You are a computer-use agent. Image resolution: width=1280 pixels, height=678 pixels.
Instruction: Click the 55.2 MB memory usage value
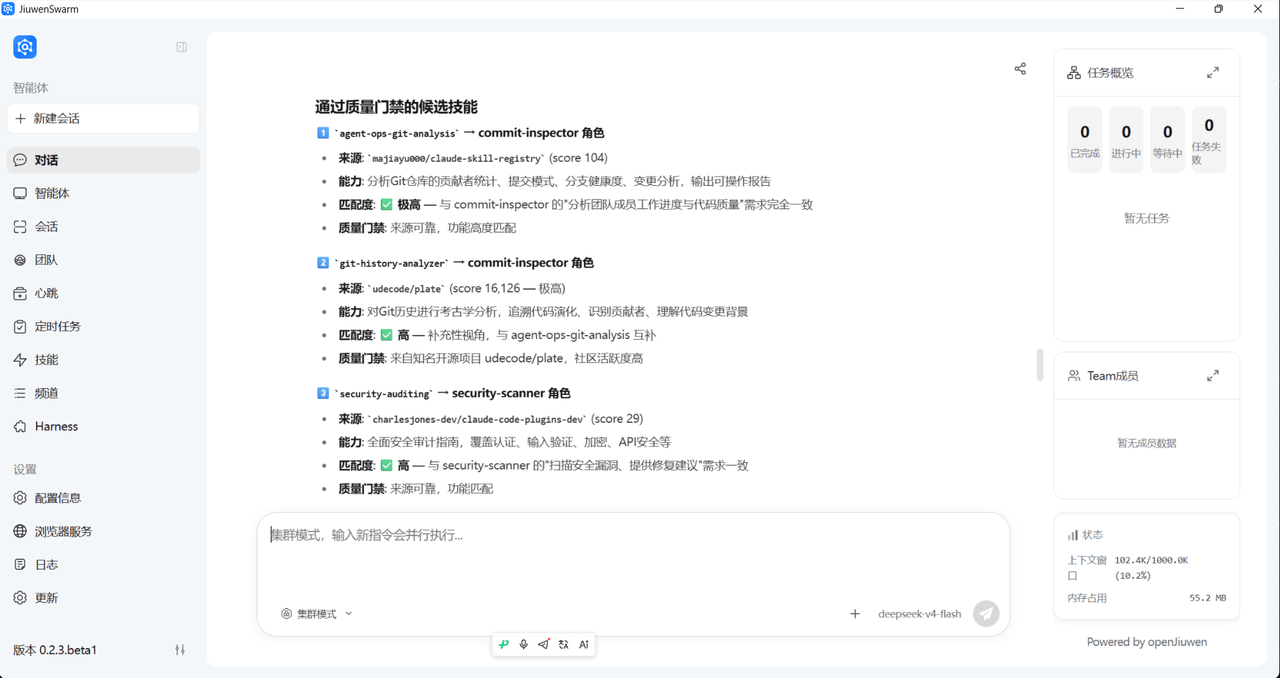[x=1208, y=598]
